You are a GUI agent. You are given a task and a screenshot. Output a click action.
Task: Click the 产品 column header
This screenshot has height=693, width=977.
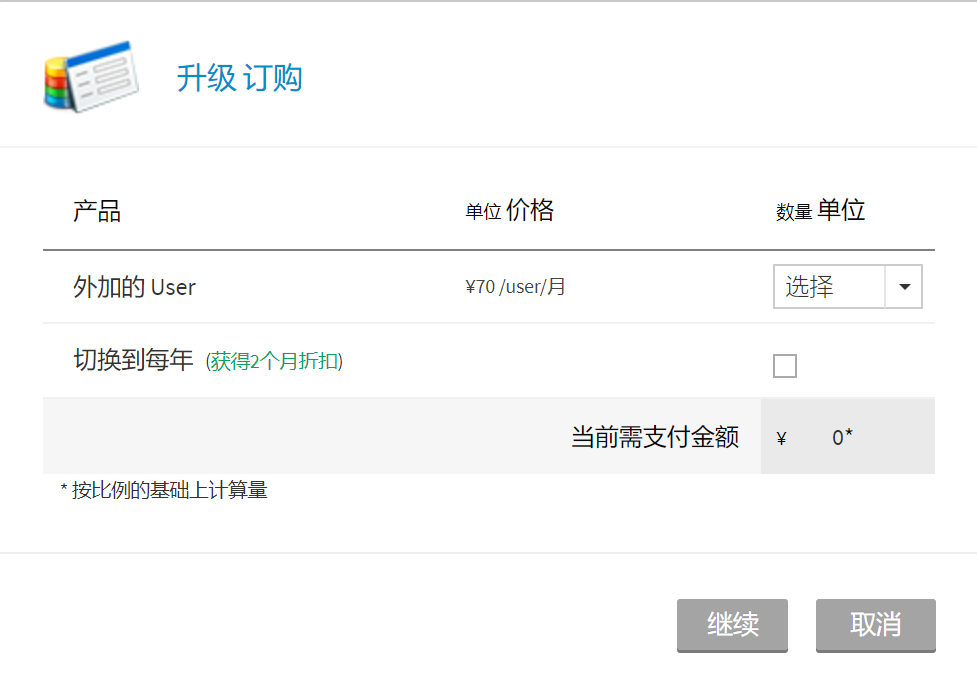tap(97, 211)
